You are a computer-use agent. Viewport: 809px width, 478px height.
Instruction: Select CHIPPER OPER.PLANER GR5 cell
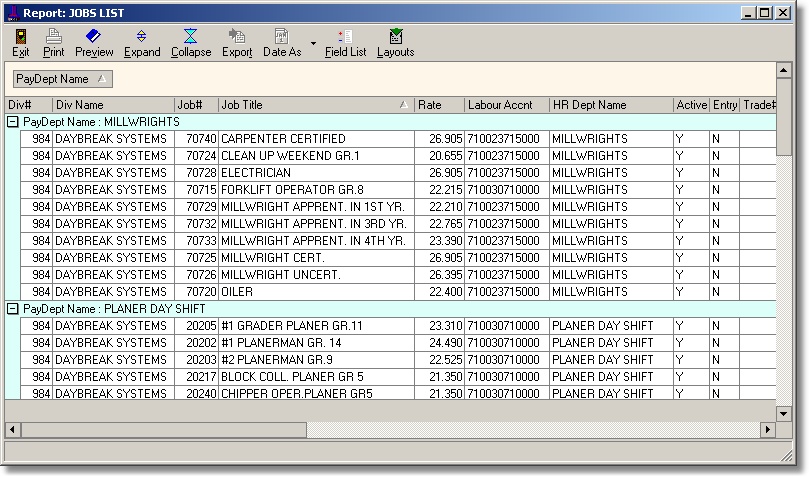coord(316,393)
